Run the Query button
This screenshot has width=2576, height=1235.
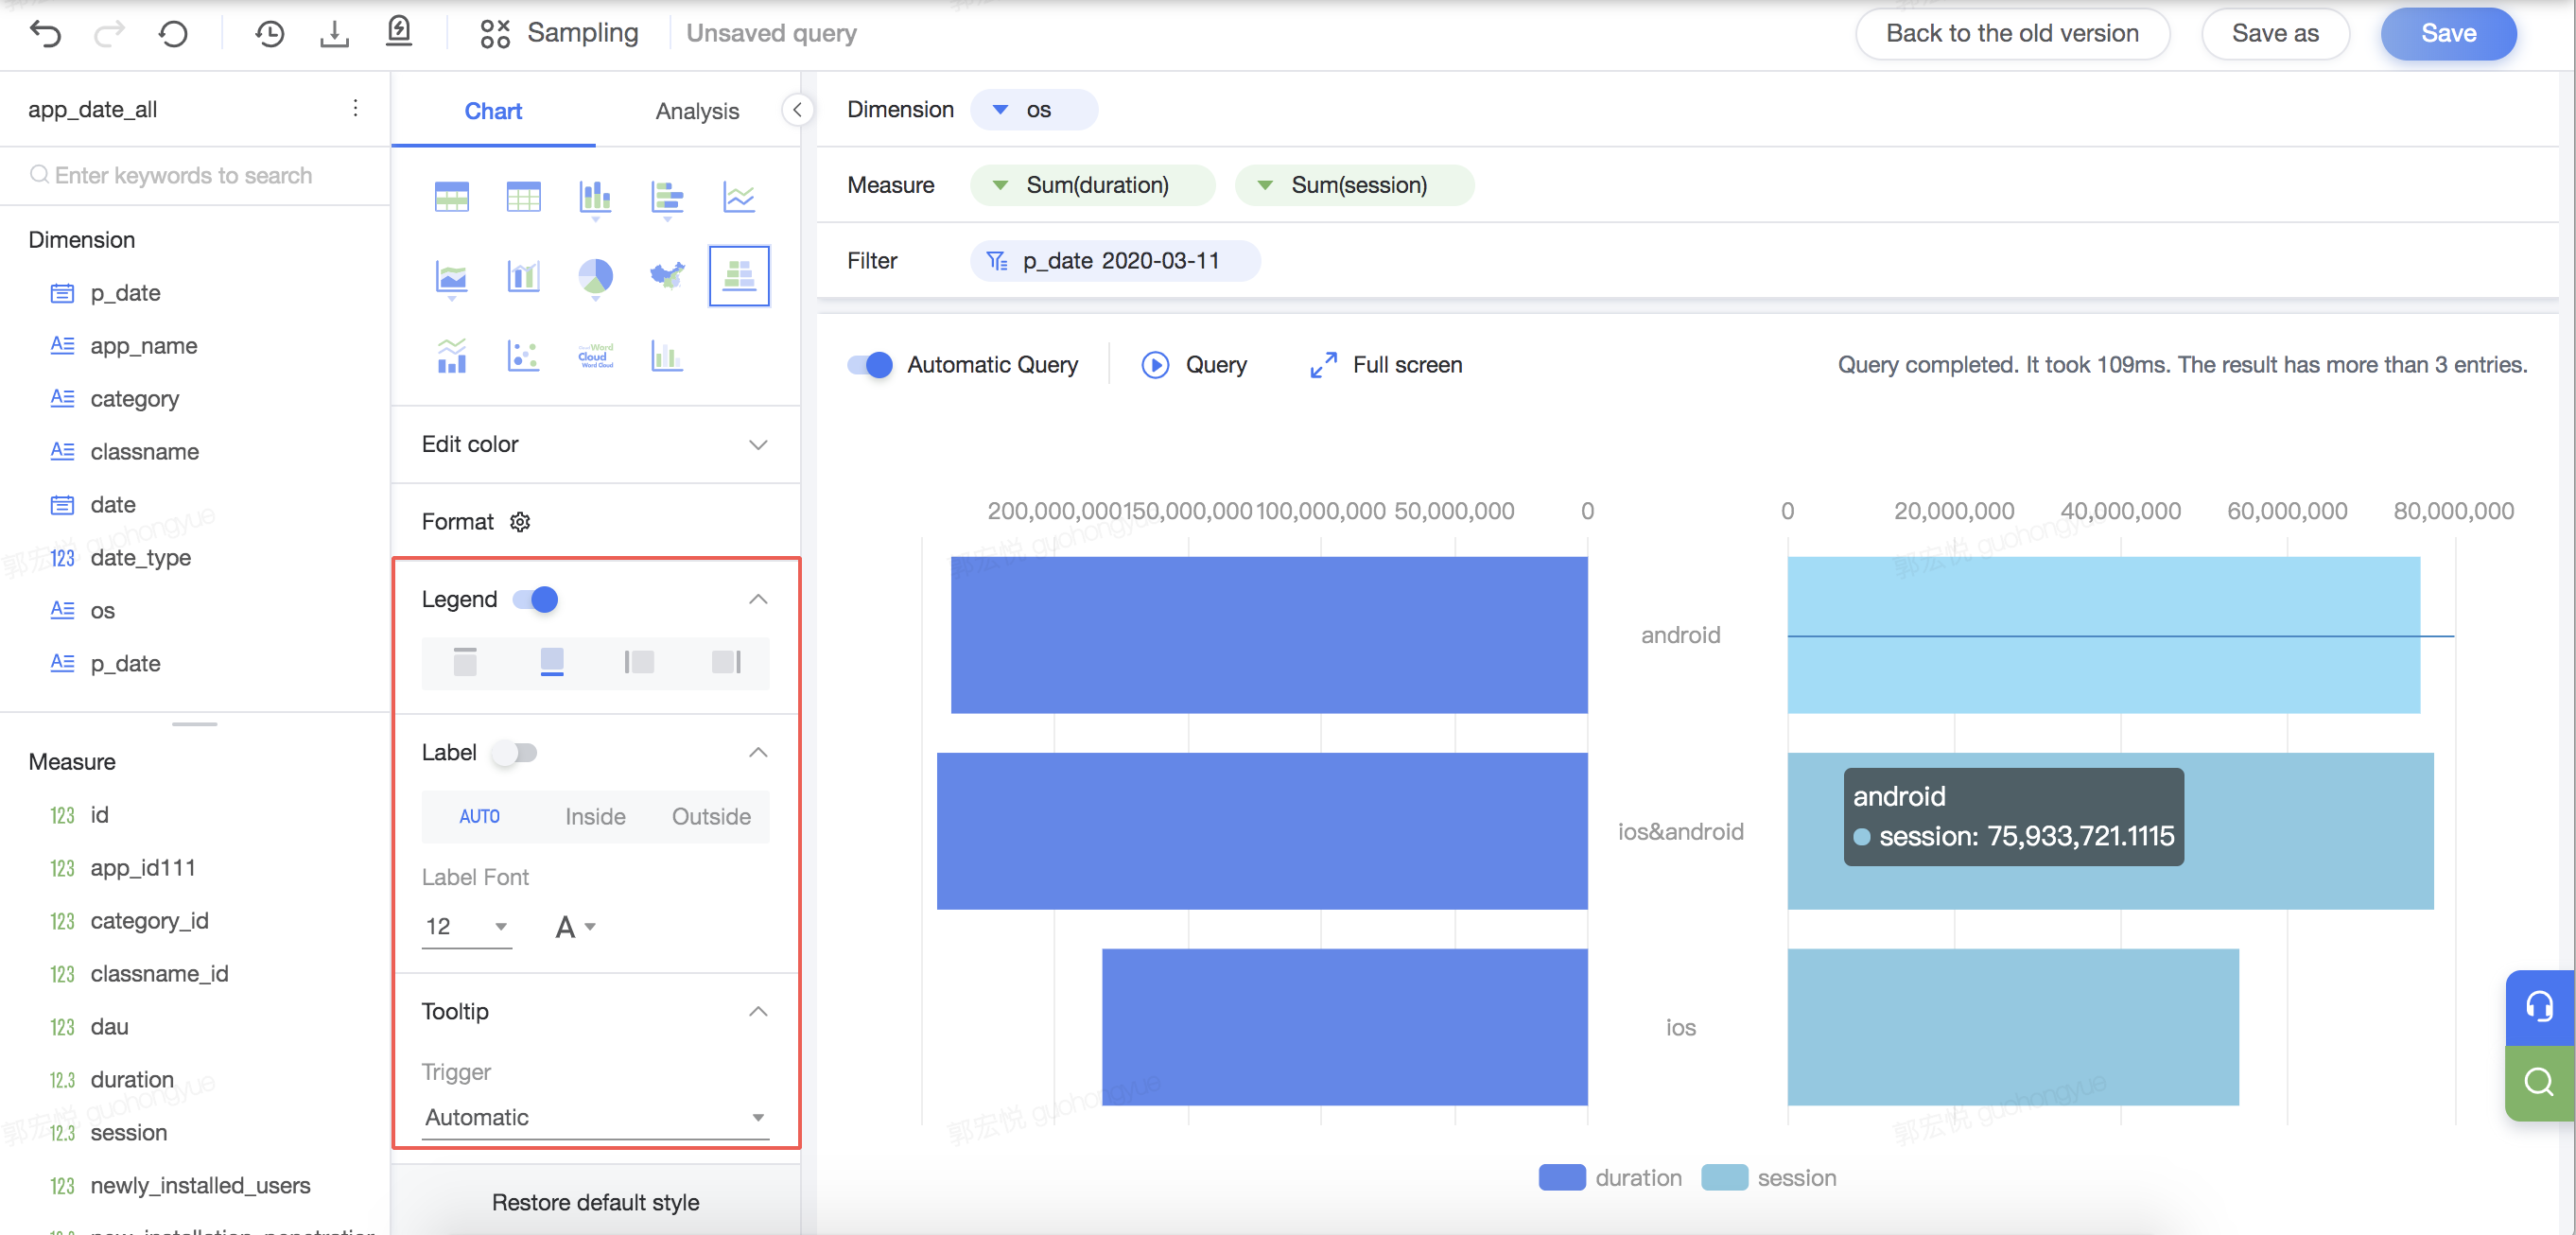pyautogui.click(x=1194, y=365)
